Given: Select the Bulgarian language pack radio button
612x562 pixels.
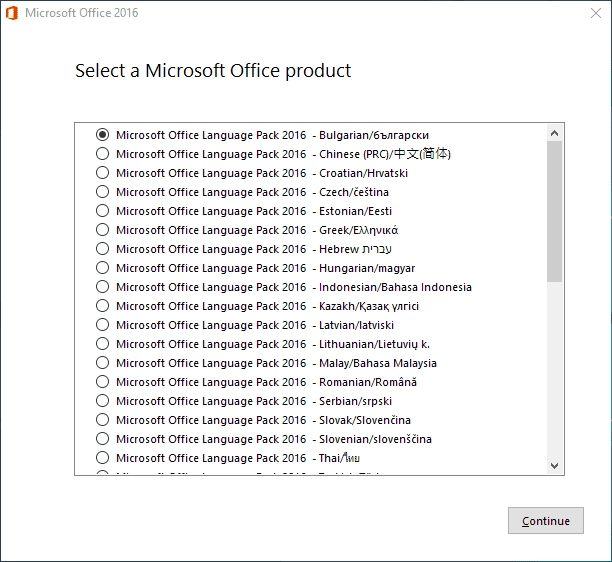Looking at the screenshot, I should (x=102, y=135).
